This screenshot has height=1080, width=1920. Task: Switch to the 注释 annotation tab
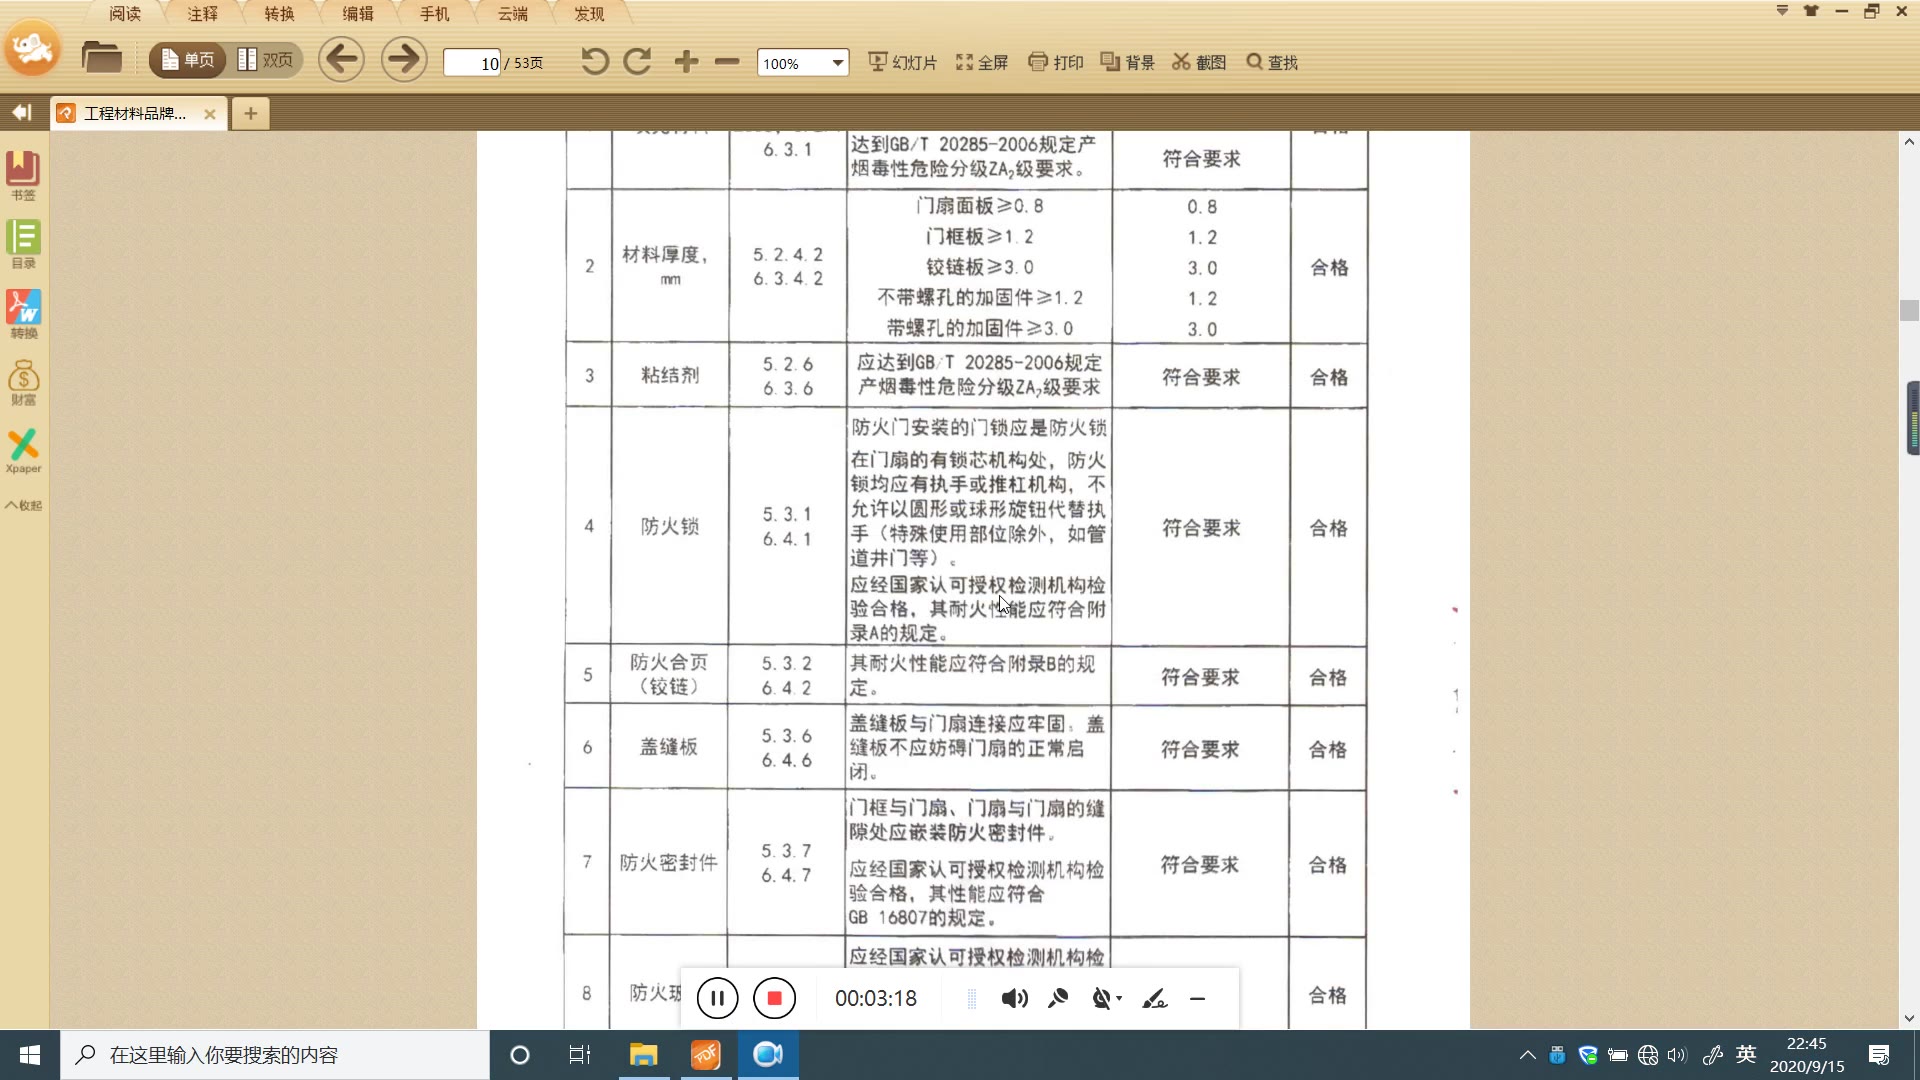(x=202, y=13)
